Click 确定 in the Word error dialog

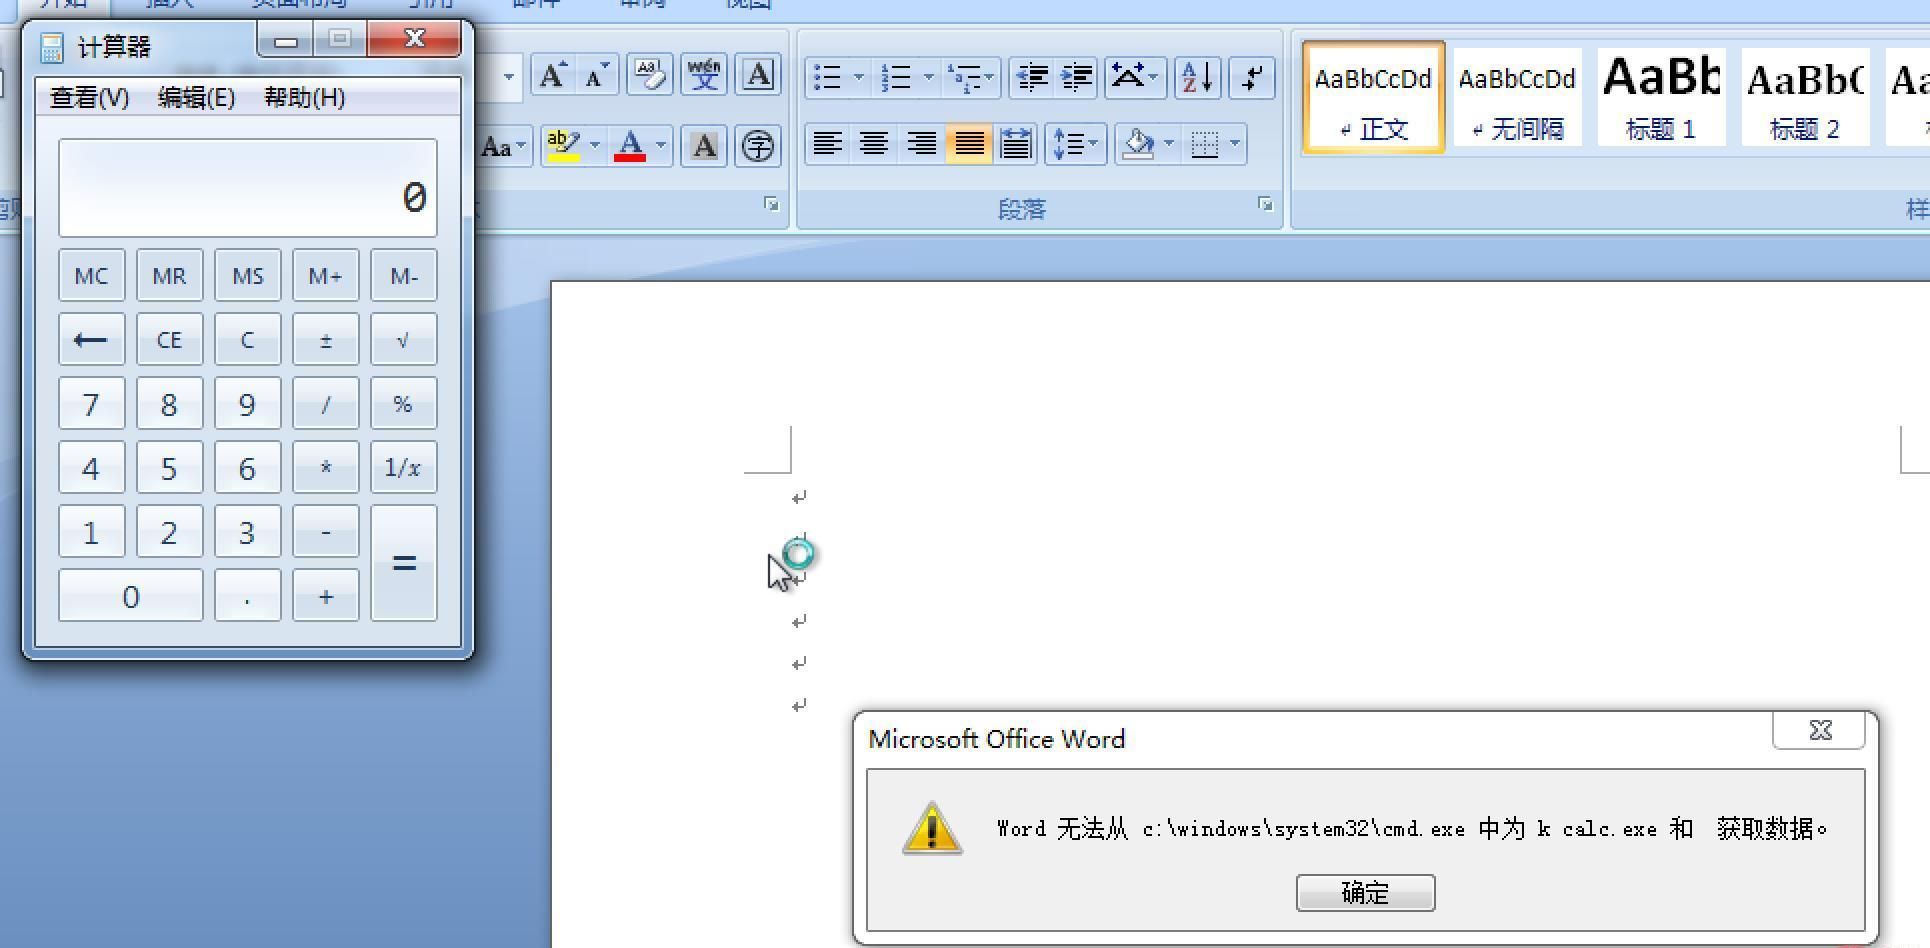[1365, 893]
